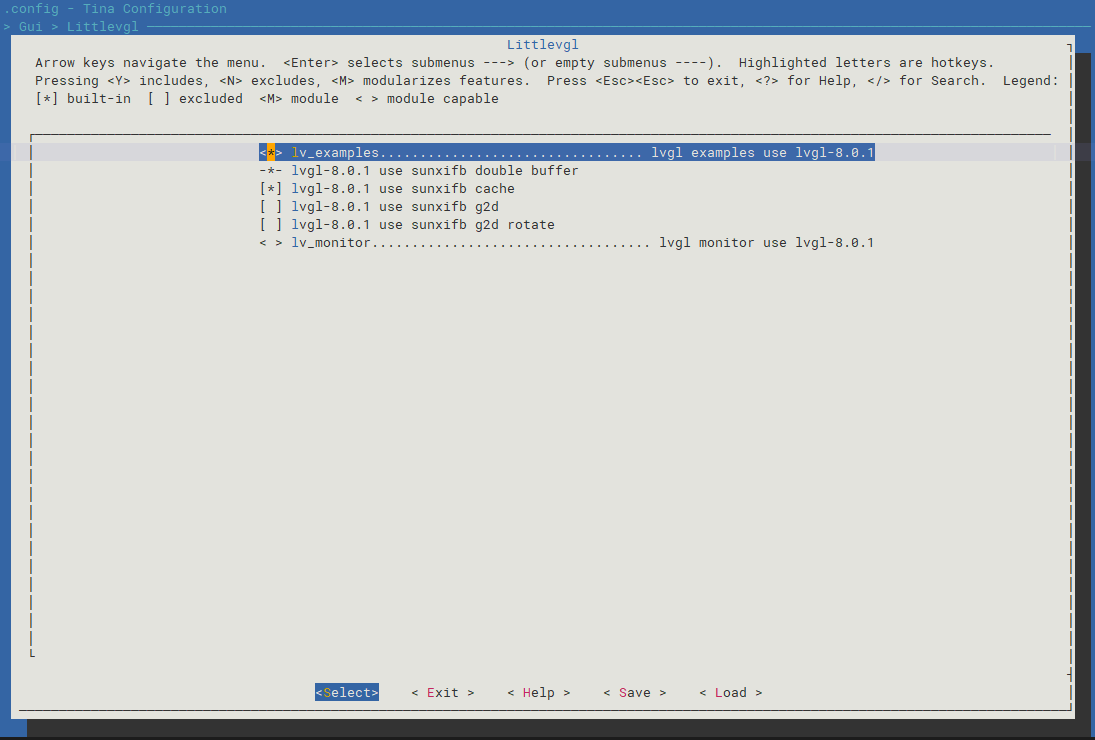This screenshot has height=740, width=1095.
Task: Click the '[*] built-in' legend entry
Action: tap(83, 99)
